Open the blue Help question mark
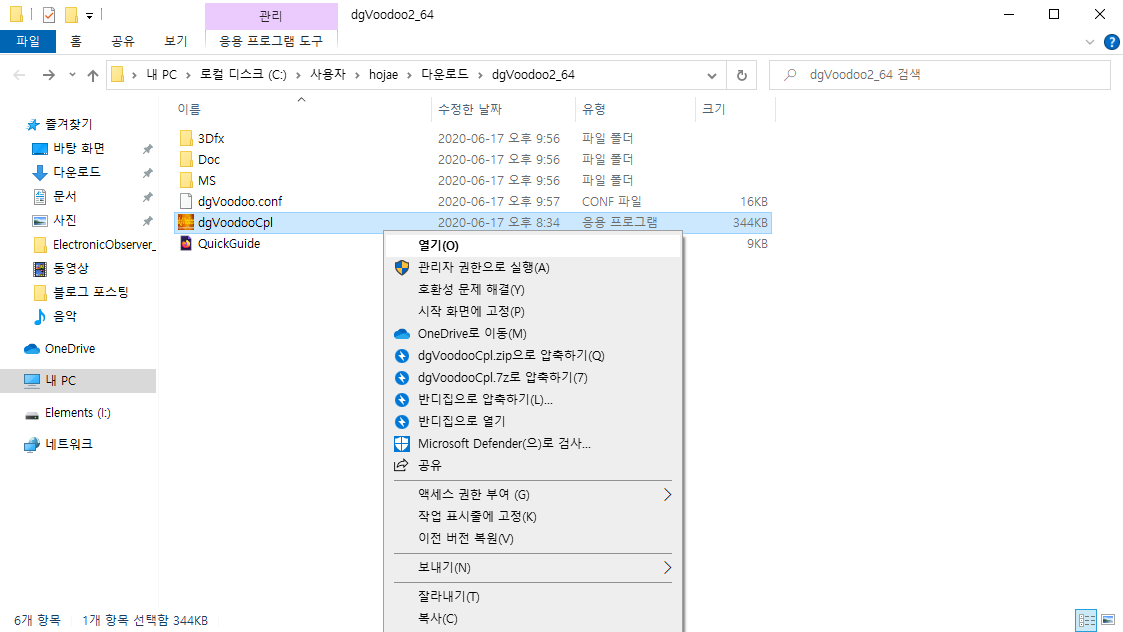 click(1112, 42)
